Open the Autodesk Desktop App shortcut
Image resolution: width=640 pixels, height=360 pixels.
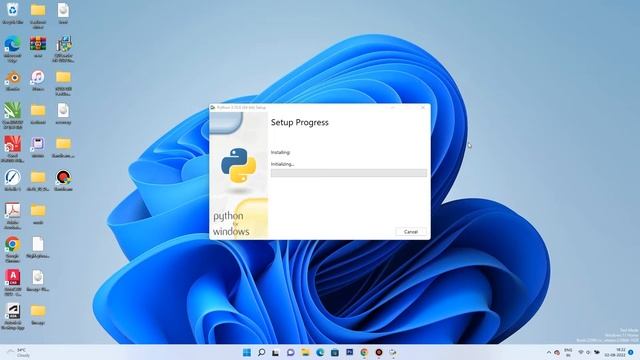(13, 316)
